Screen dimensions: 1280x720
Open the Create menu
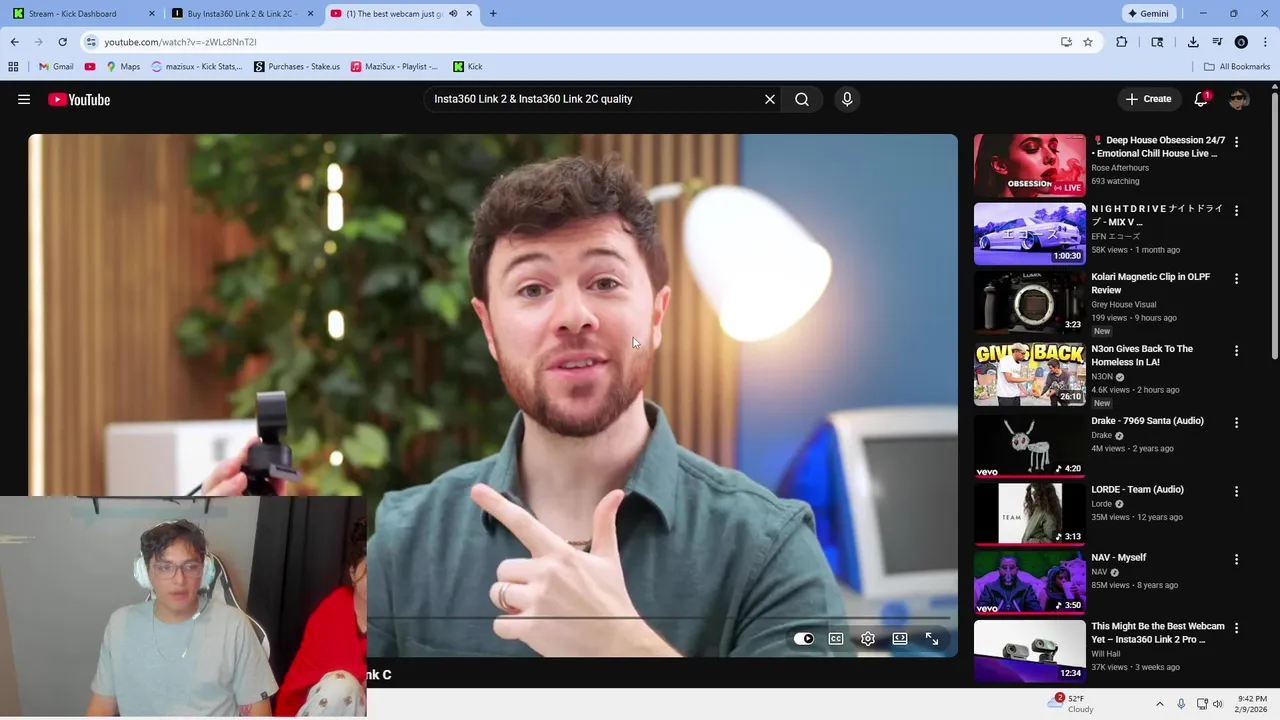[x=1148, y=99]
